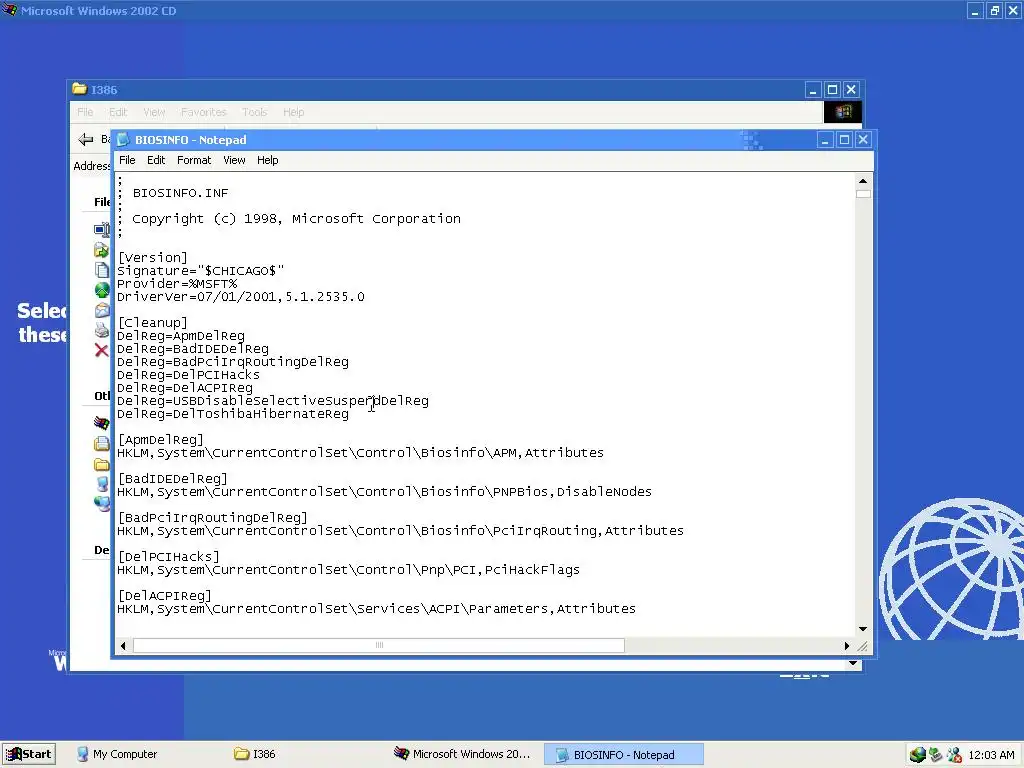Open the Edit menu in I386 window

click(118, 112)
